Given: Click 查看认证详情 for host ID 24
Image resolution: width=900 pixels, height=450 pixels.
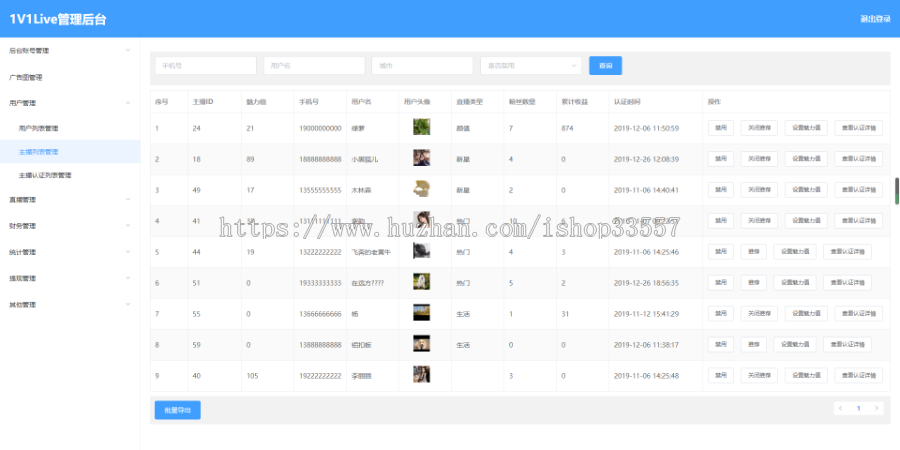Looking at the screenshot, I should click(858, 128).
